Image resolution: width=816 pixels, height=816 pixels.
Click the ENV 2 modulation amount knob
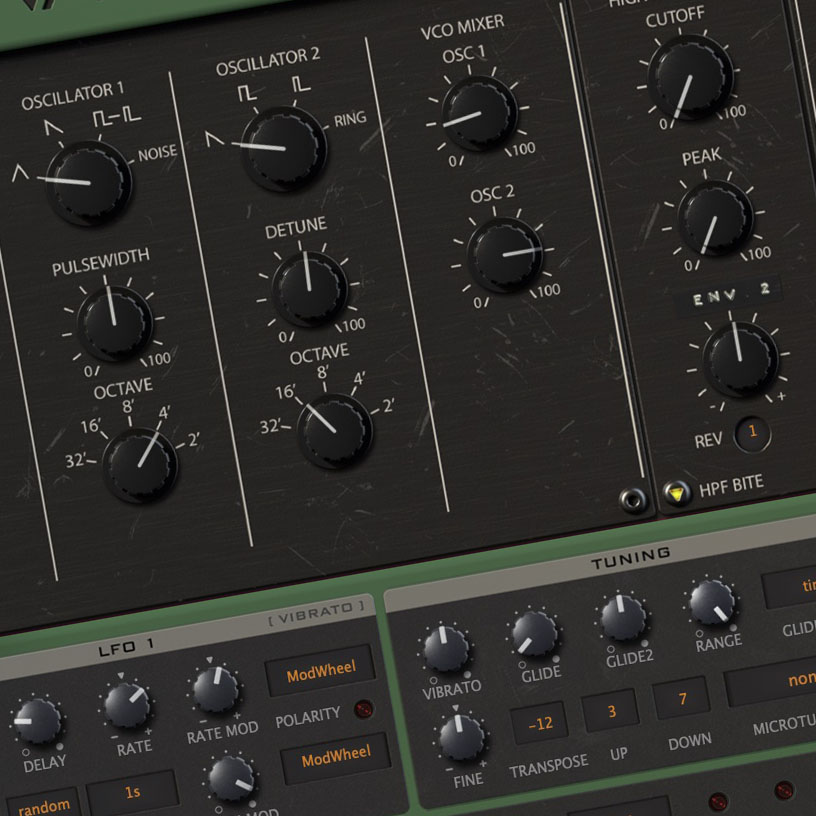coord(740,359)
